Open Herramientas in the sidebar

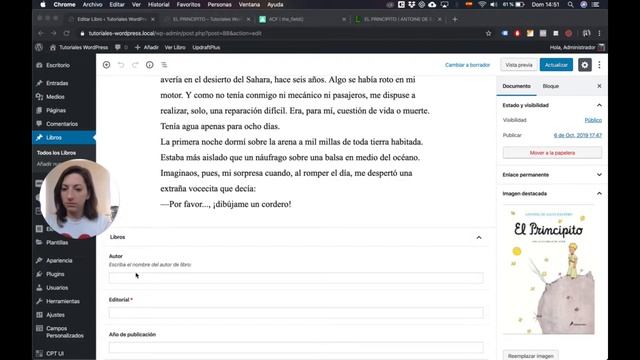click(x=63, y=301)
